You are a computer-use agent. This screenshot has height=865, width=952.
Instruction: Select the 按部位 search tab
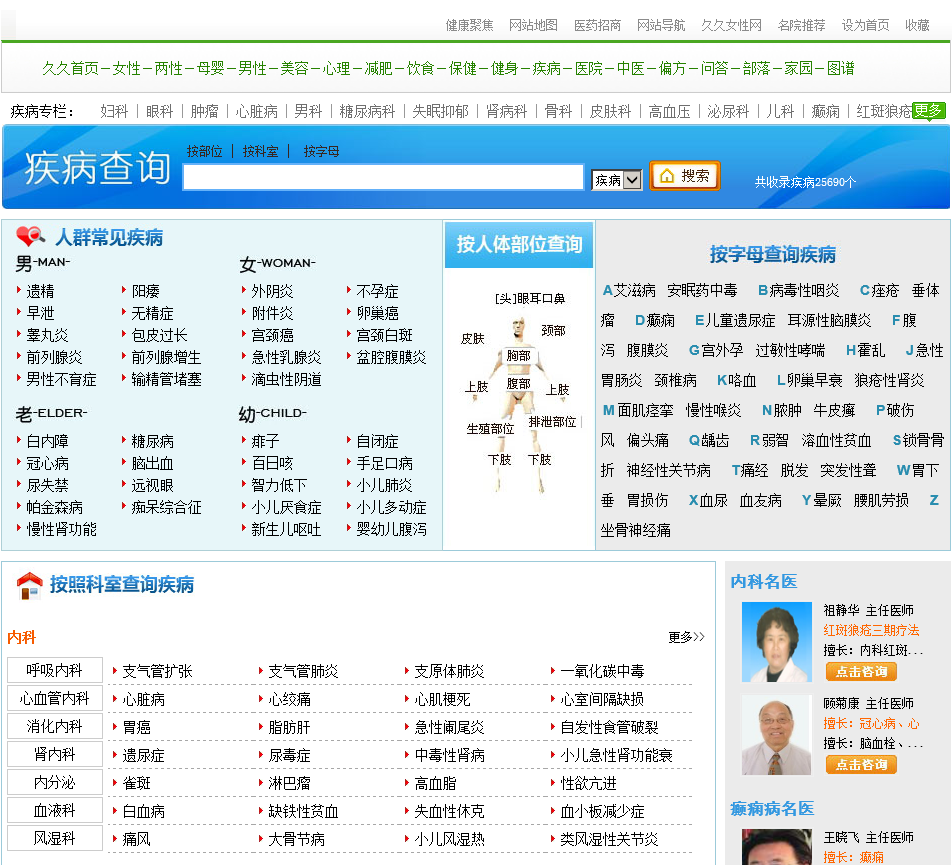(205, 151)
